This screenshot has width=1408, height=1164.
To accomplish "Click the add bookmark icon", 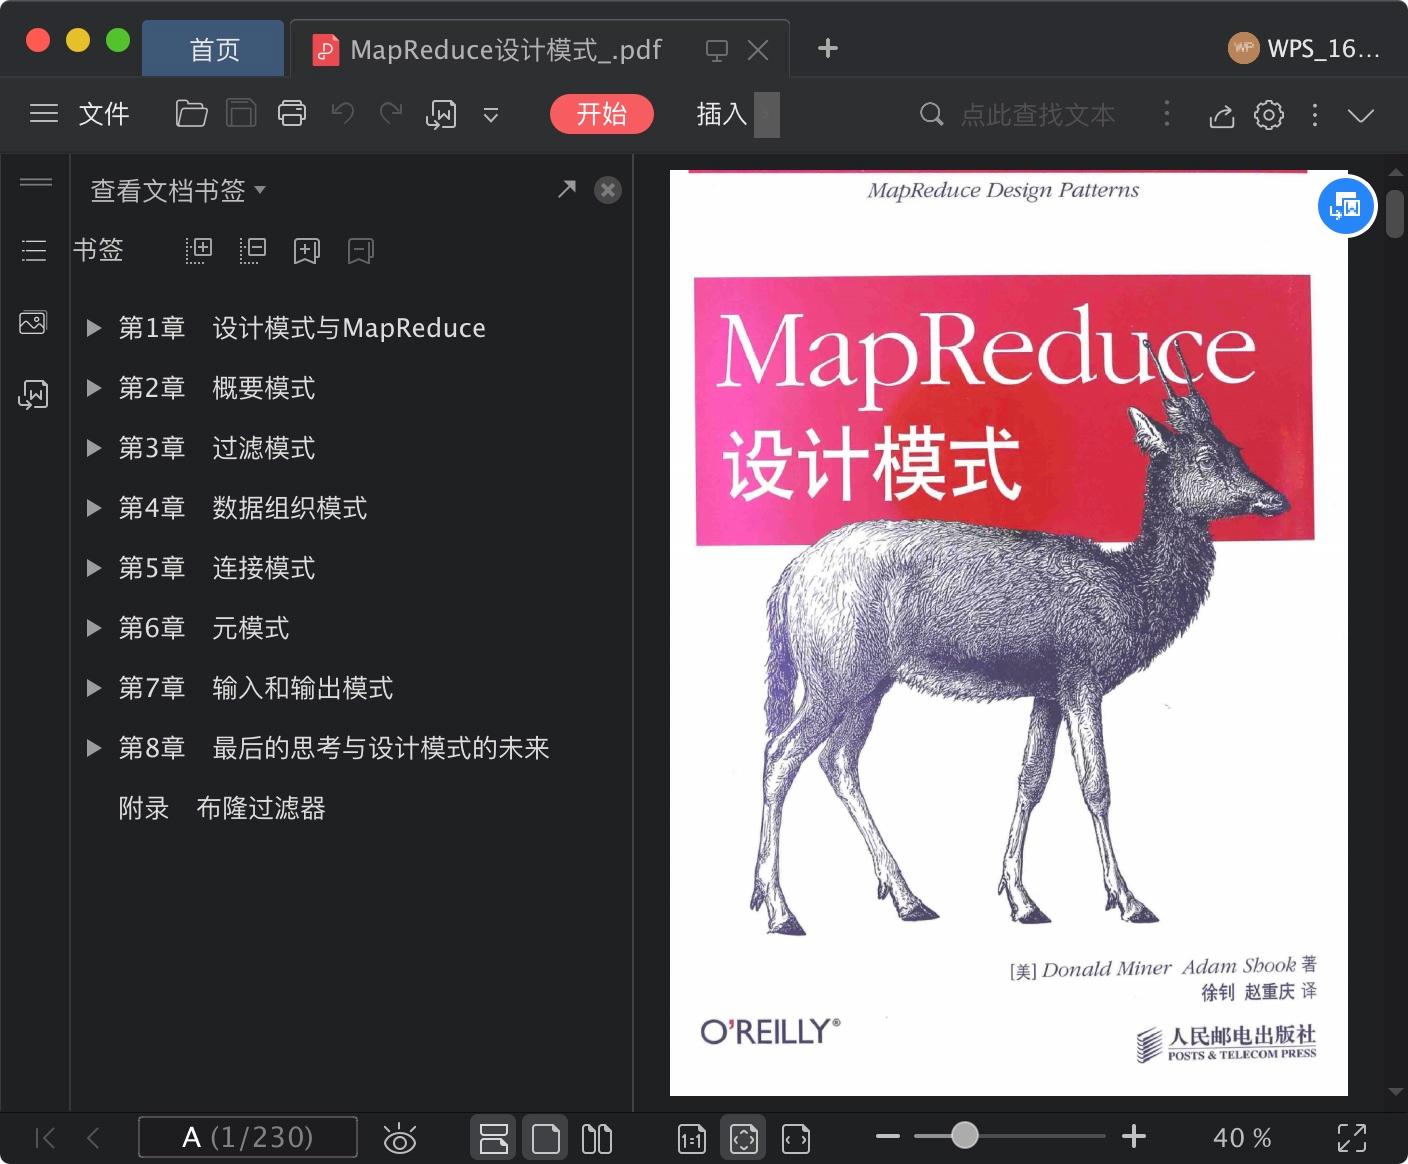I will click(x=306, y=250).
